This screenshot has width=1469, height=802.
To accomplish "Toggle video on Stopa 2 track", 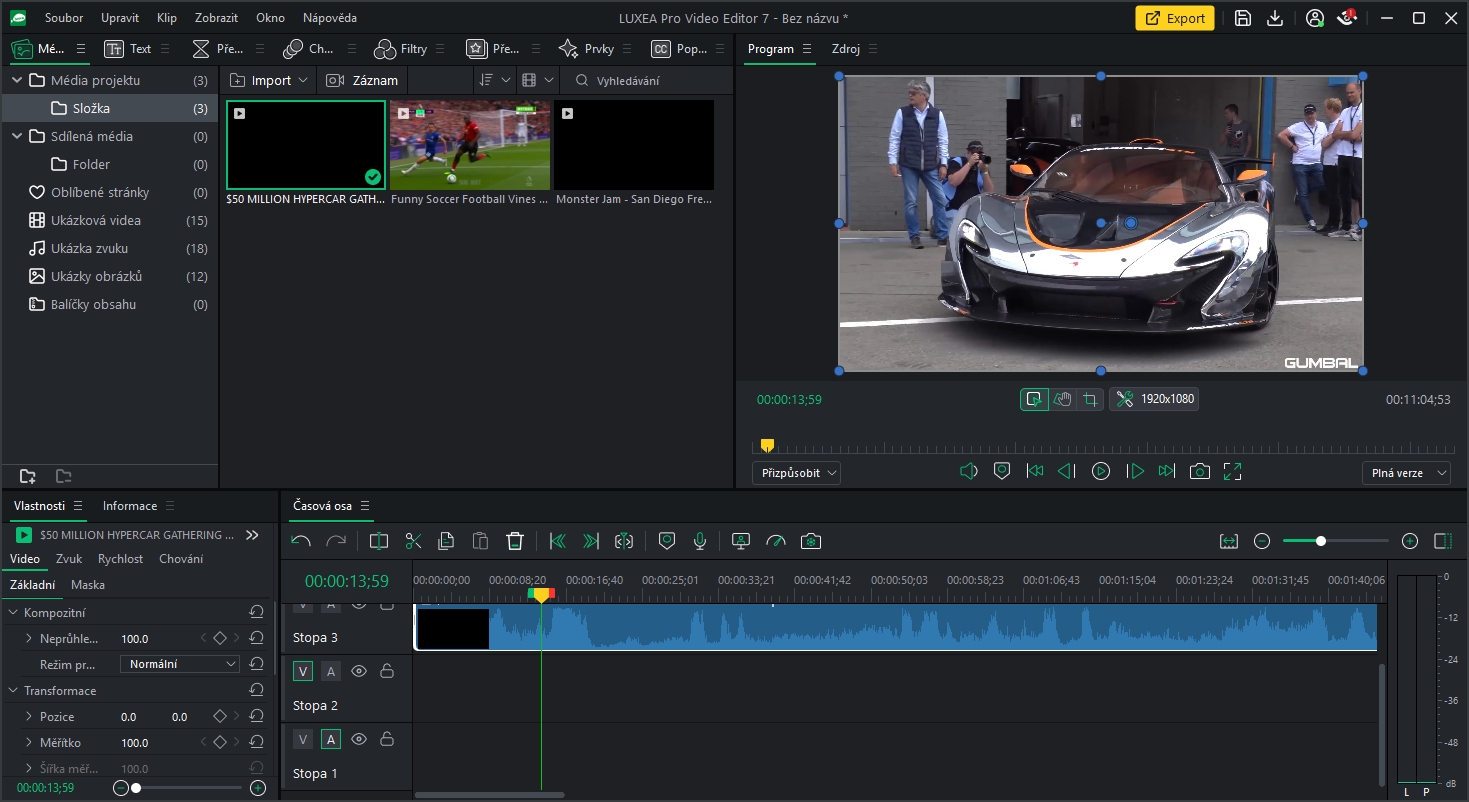I will point(303,671).
